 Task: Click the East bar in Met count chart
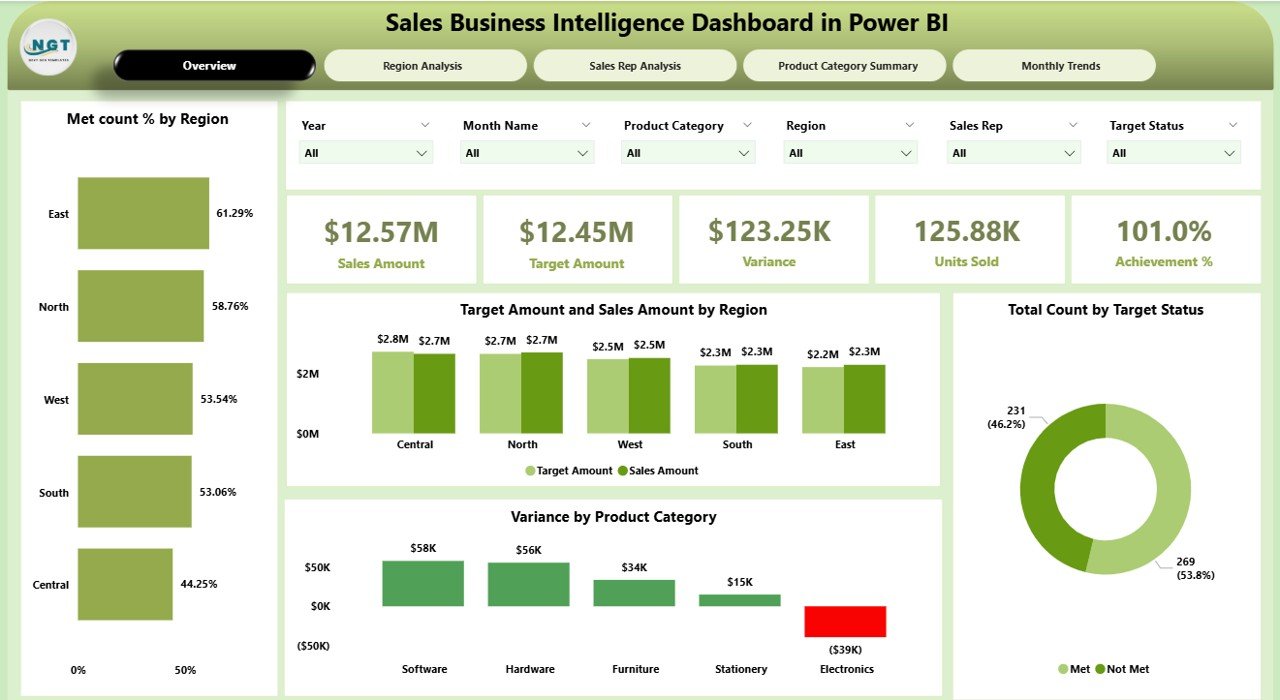pyautogui.click(x=143, y=213)
